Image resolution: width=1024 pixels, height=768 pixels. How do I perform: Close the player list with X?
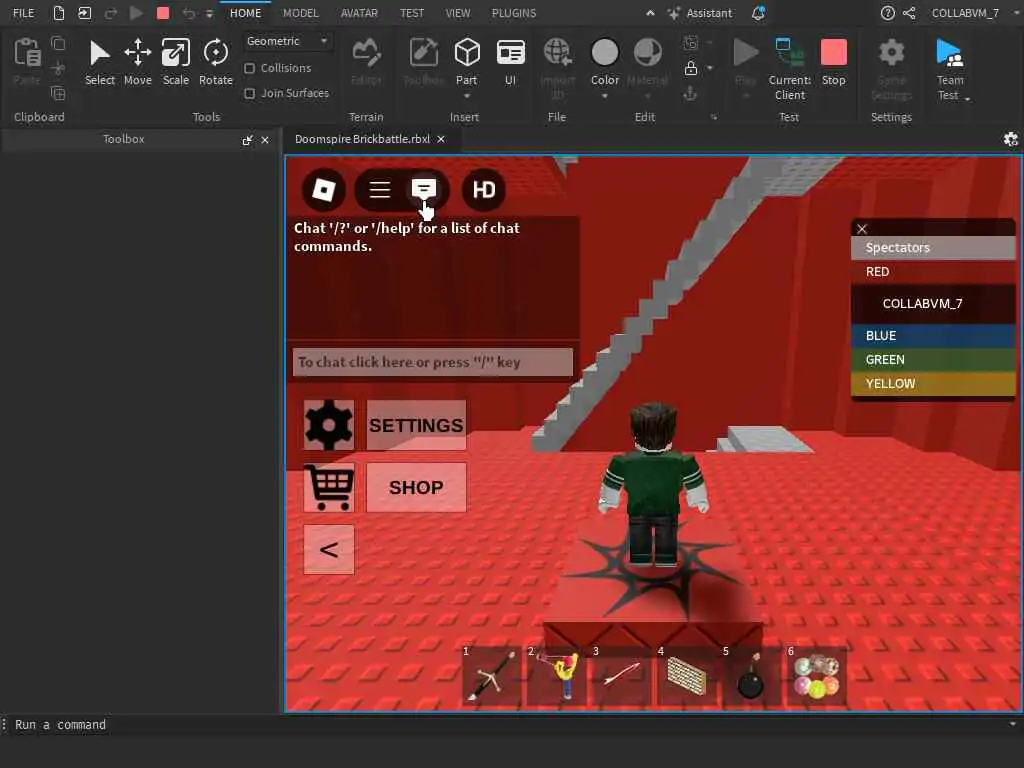click(862, 229)
